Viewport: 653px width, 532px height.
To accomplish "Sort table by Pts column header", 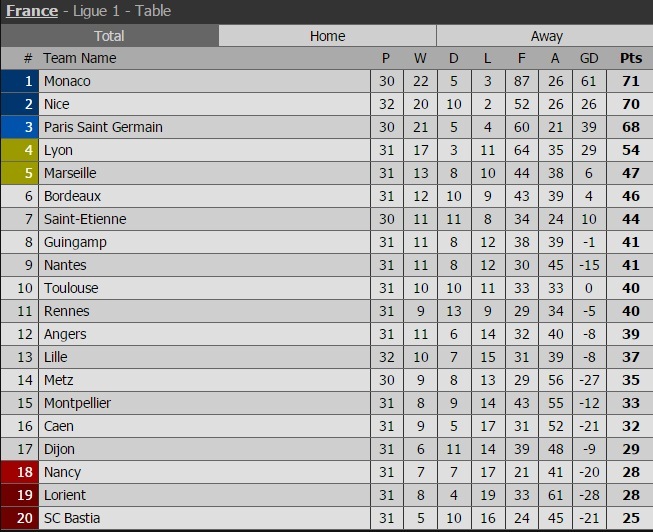I will pyautogui.click(x=630, y=58).
